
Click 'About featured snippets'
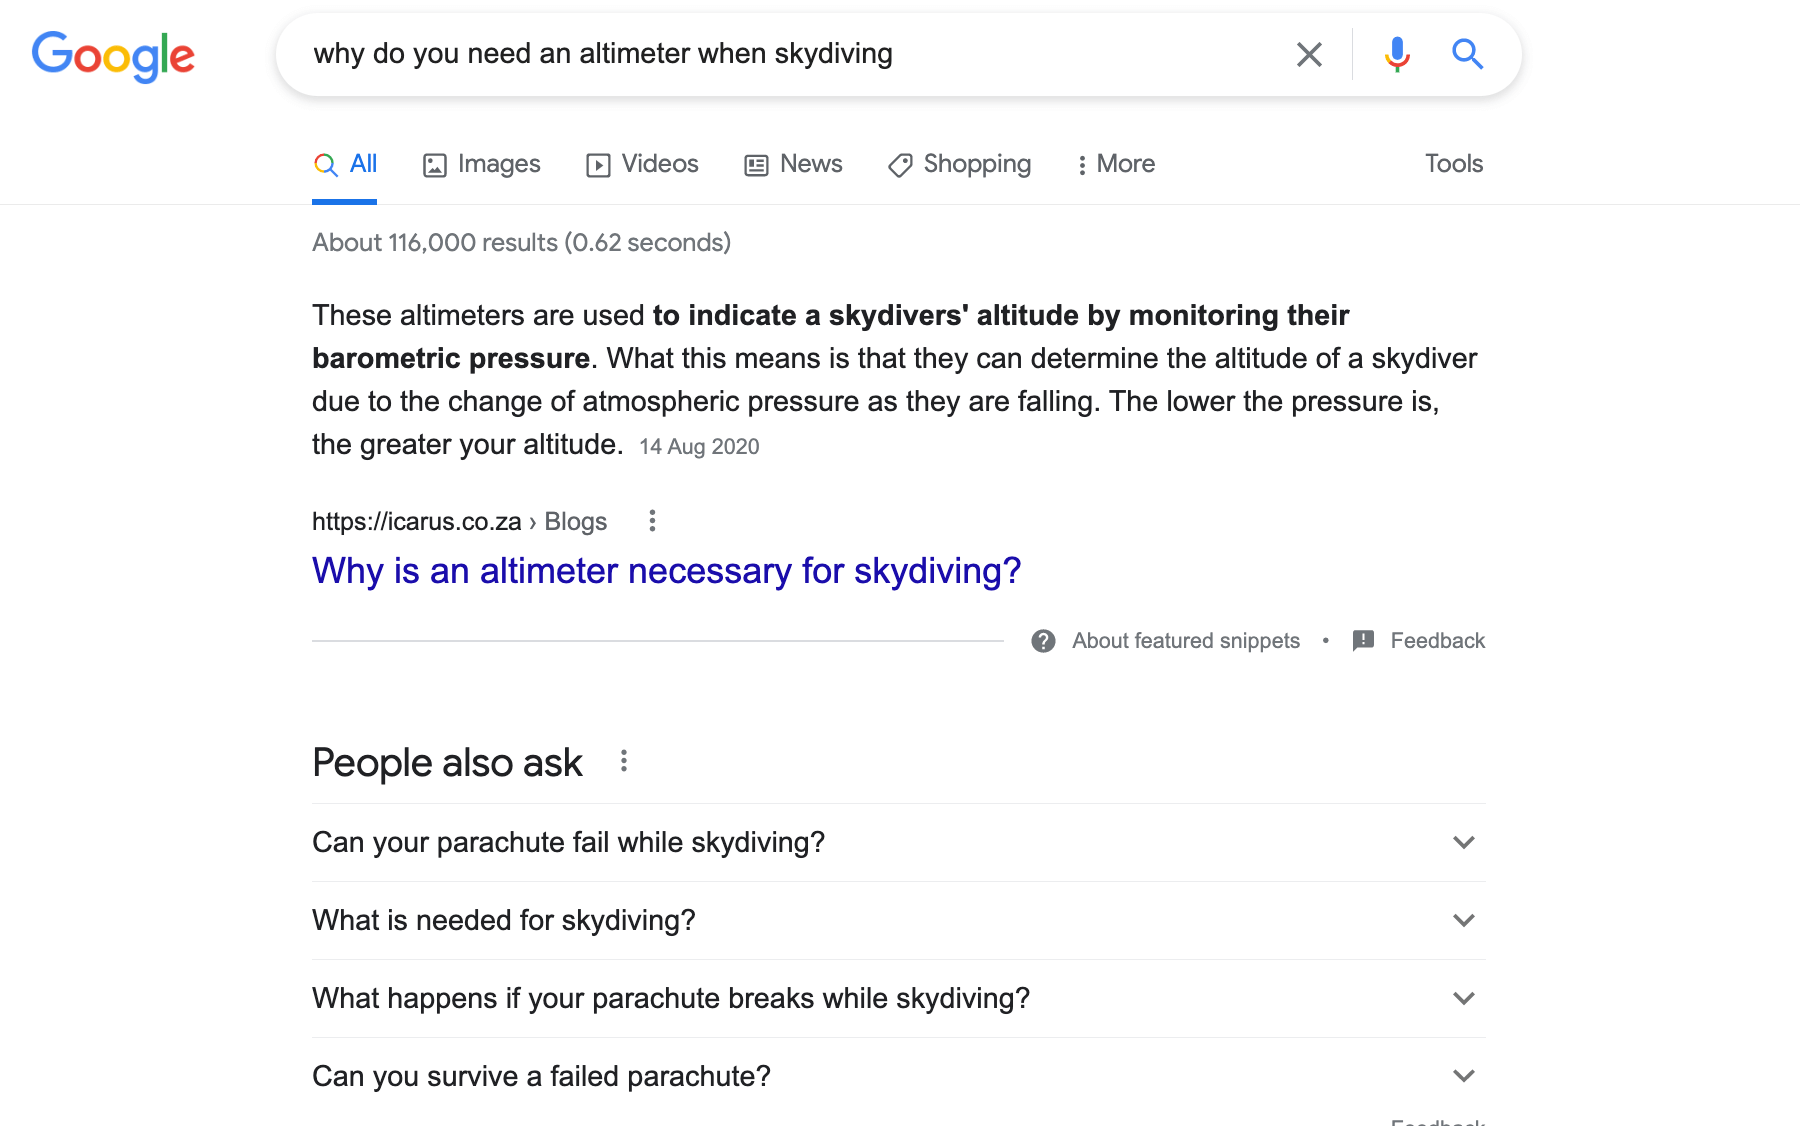click(1184, 641)
